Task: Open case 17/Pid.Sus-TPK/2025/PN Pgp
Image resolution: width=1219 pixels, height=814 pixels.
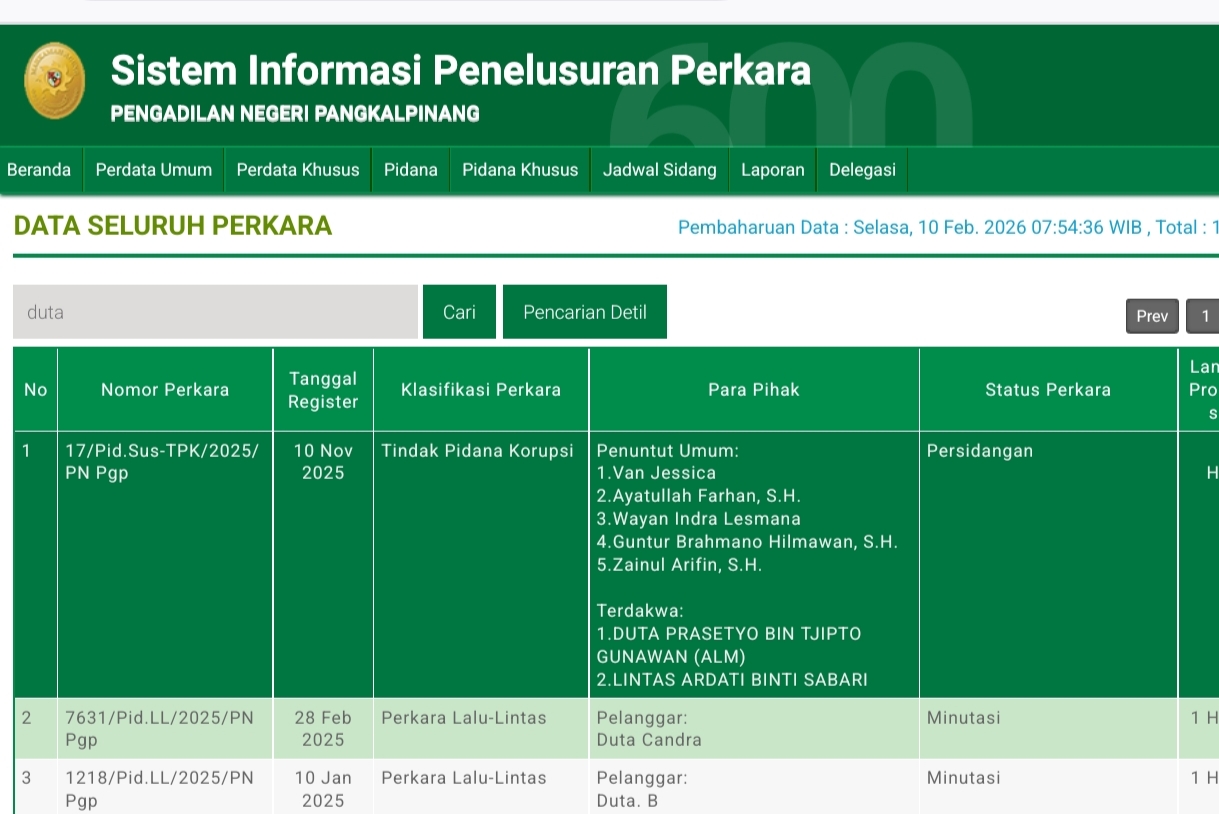Action: 162,462
